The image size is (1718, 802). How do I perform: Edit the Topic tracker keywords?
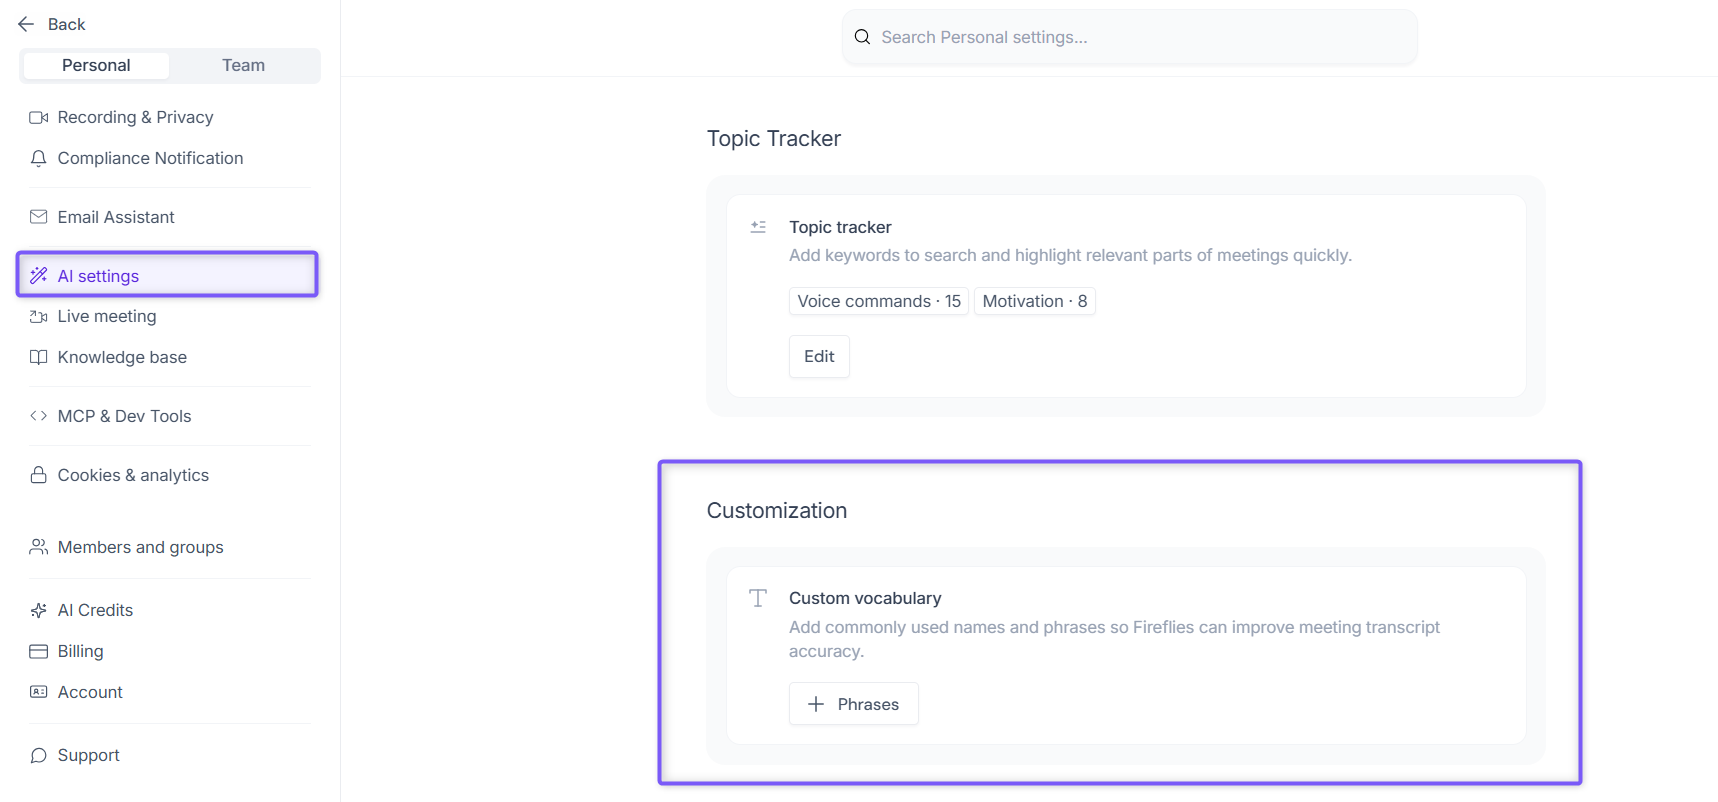pos(819,357)
